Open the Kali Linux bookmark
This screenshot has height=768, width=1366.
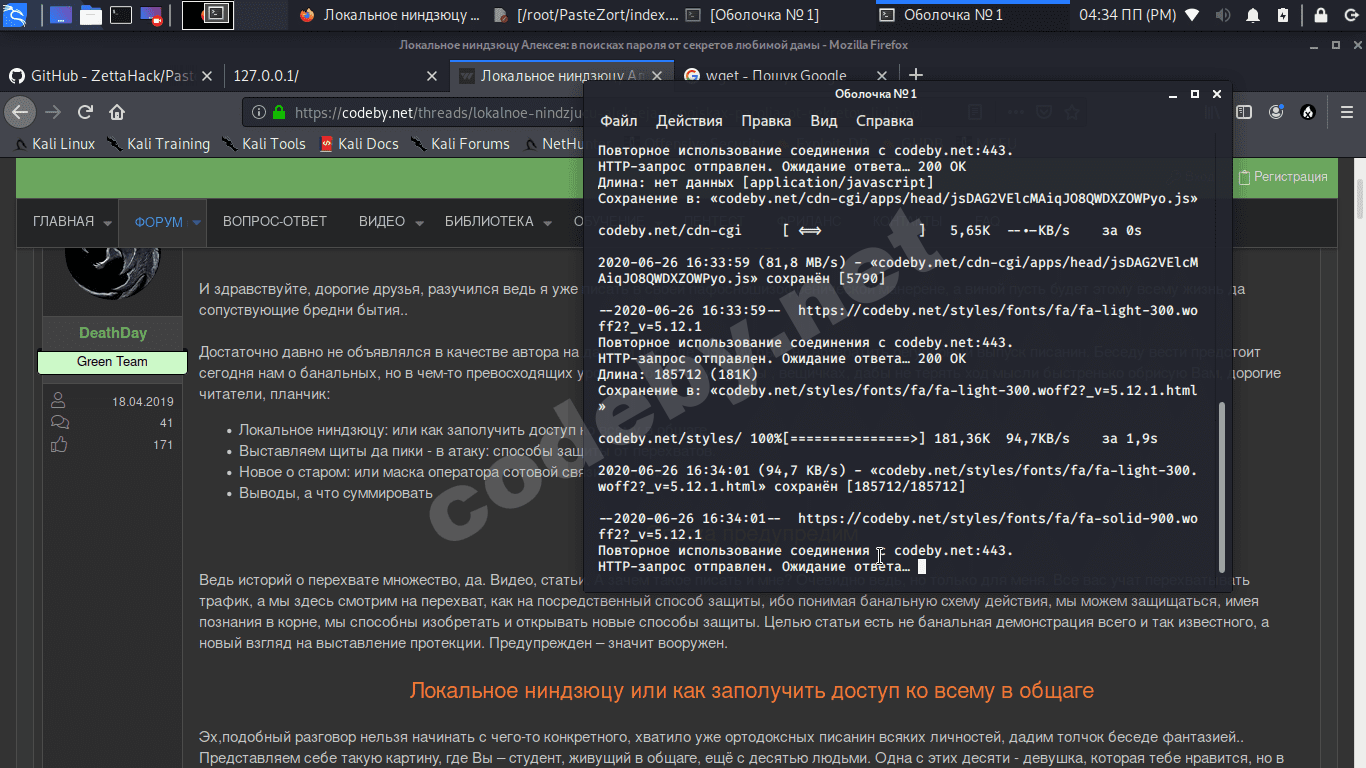[x=55, y=144]
